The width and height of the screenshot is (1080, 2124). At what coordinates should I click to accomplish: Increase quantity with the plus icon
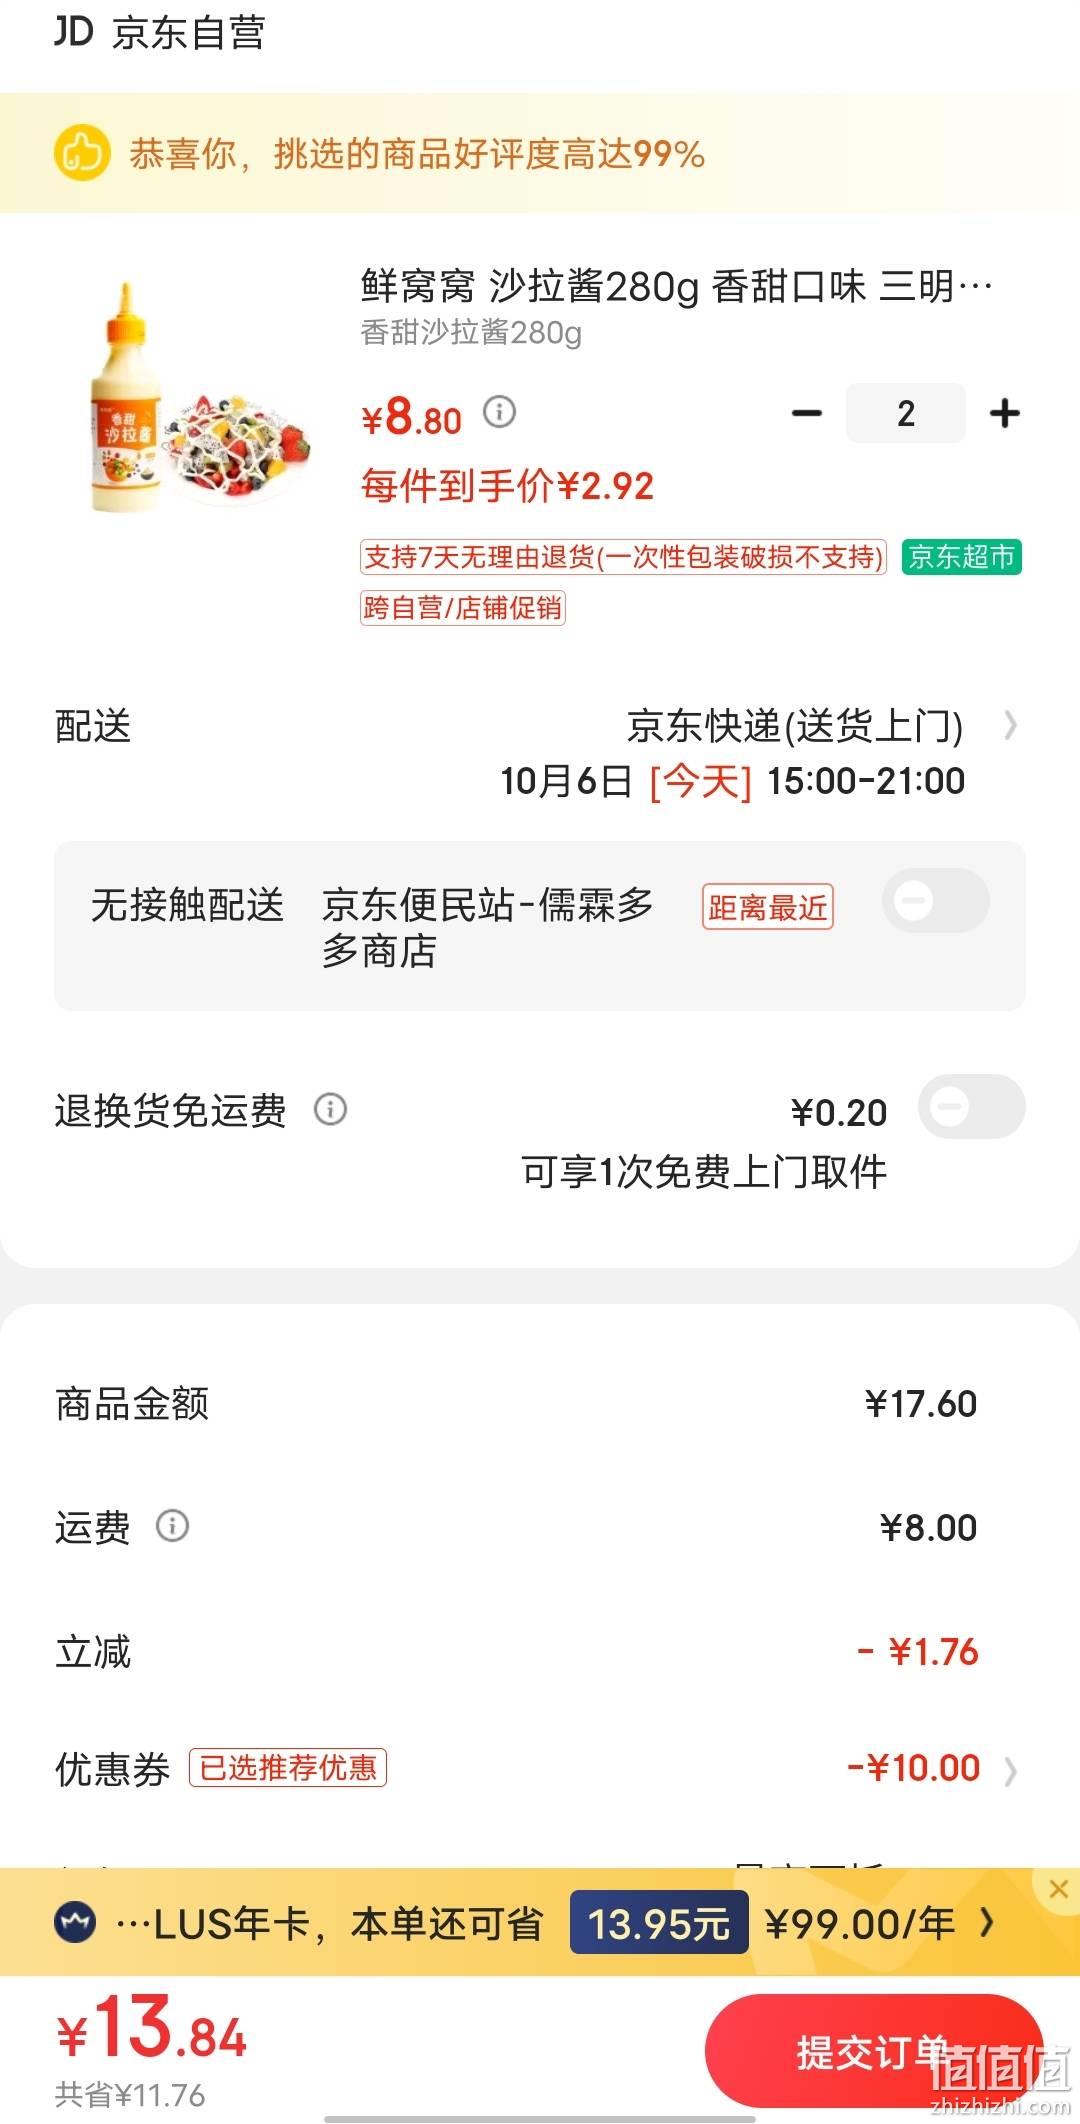pyautogui.click(x=1004, y=413)
